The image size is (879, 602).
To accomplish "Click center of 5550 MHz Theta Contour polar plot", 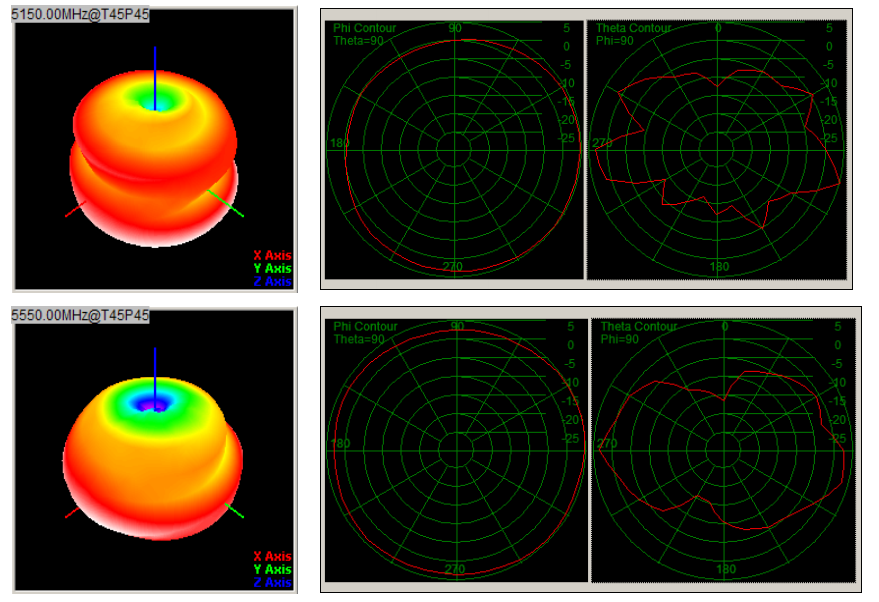I will (x=724, y=447).
